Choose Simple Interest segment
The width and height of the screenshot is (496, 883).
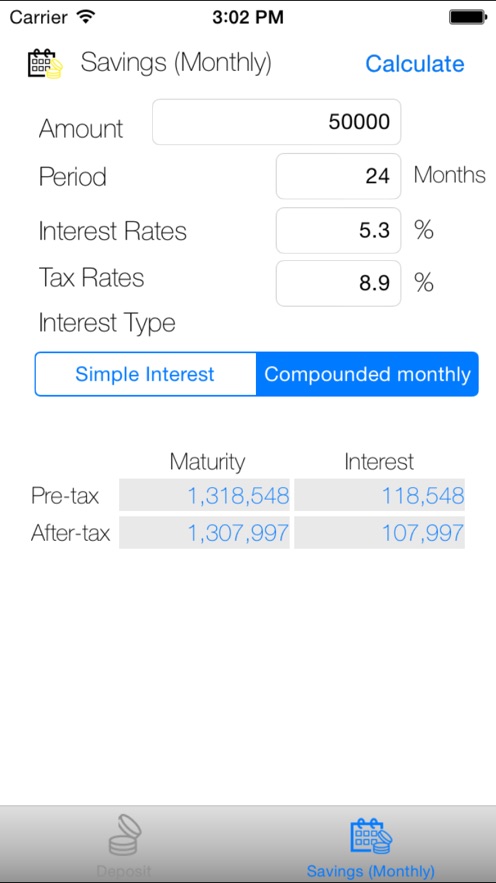(145, 374)
